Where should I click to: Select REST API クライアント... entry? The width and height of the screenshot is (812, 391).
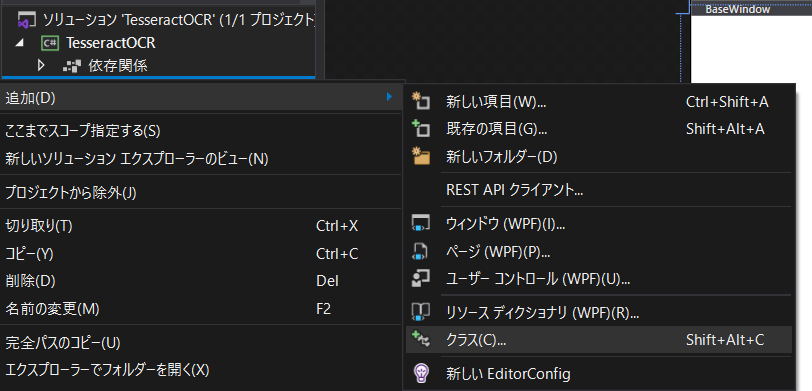point(599,190)
